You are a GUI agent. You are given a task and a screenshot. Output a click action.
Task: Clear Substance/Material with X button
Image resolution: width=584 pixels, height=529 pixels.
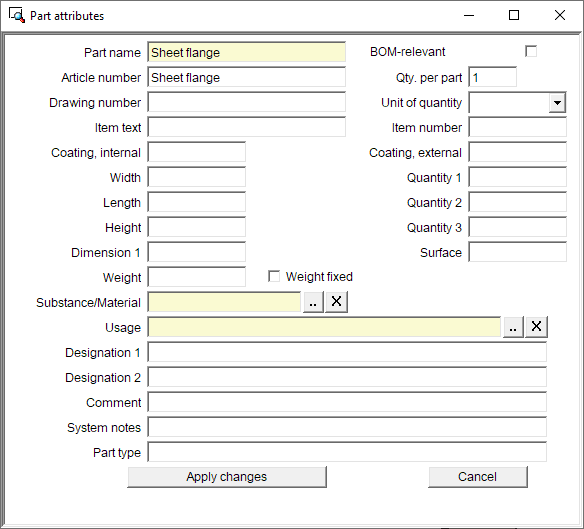pyautogui.click(x=336, y=302)
